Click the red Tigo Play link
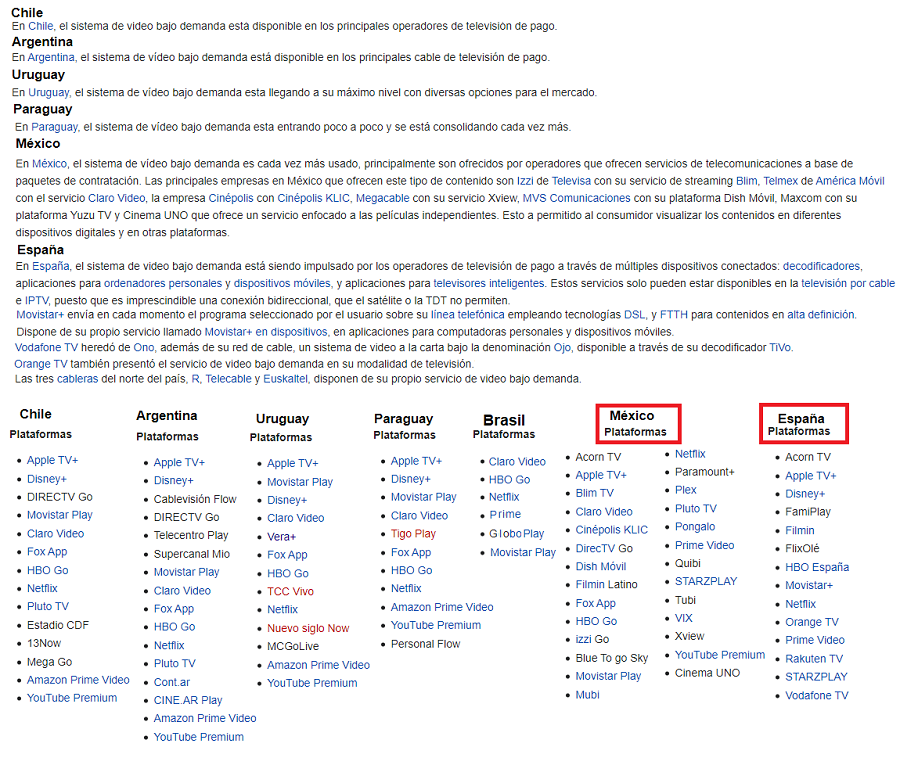The height and width of the screenshot is (765, 900). pos(413,534)
